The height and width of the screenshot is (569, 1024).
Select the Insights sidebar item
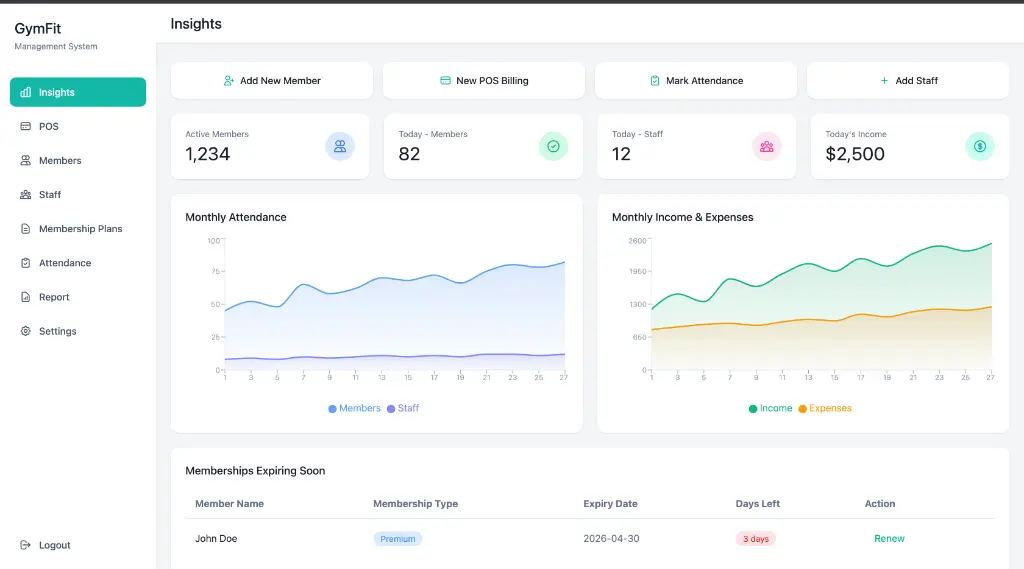(78, 92)
